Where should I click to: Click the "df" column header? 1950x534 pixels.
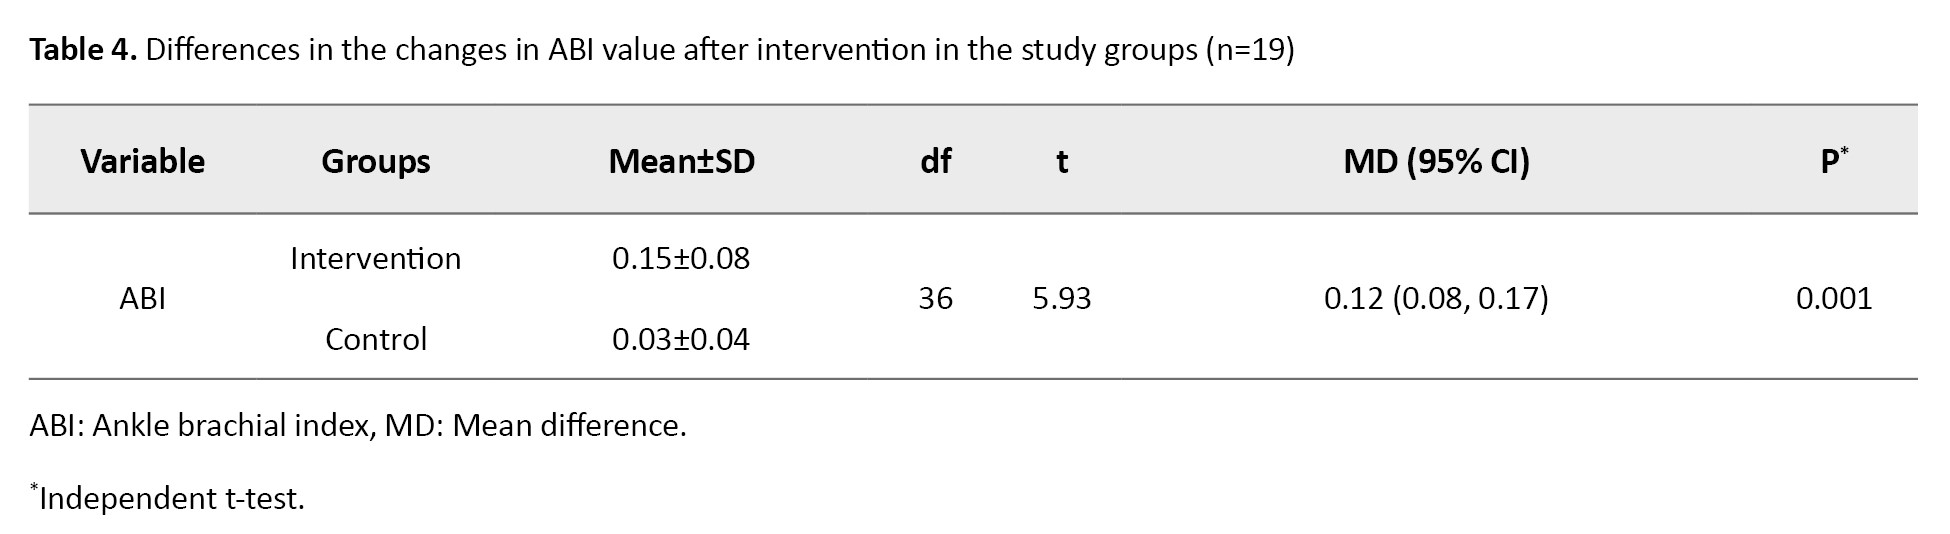935,161
